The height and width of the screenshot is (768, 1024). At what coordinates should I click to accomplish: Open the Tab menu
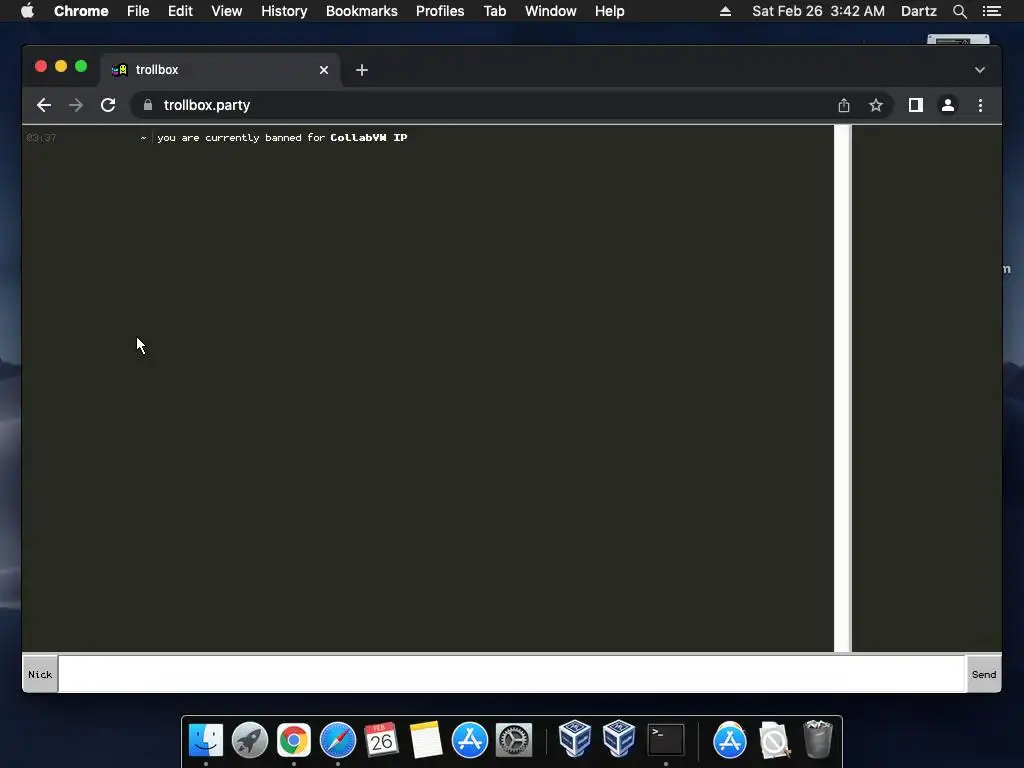494,11
